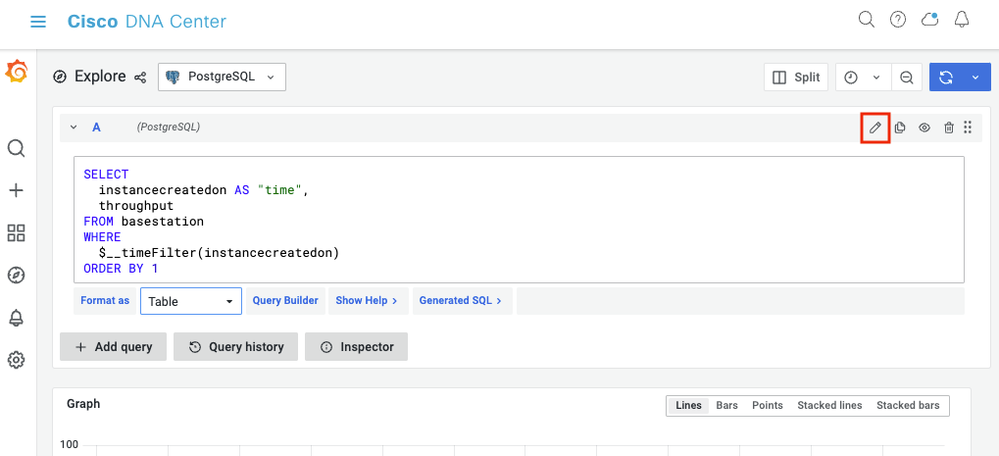999x456 pixels.
Task: Open the Format as Table dropdown
Action: tap(190, 301)
